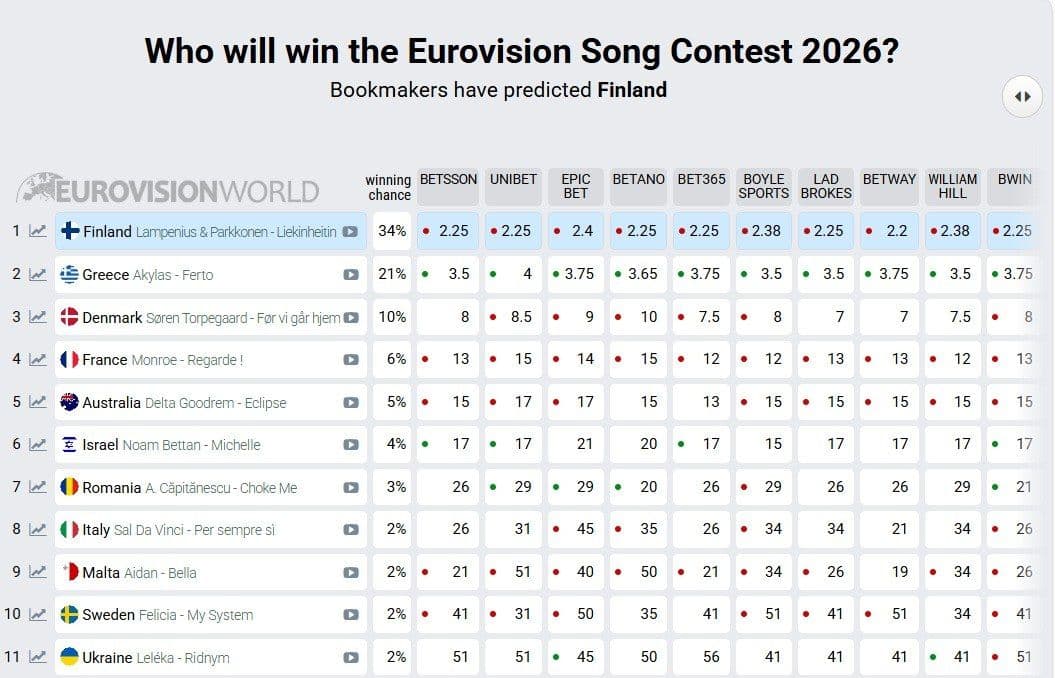Toggle the left-right arrows scroll button
The height and width of the screenshot is (678, 1055).
point(1022,97)
